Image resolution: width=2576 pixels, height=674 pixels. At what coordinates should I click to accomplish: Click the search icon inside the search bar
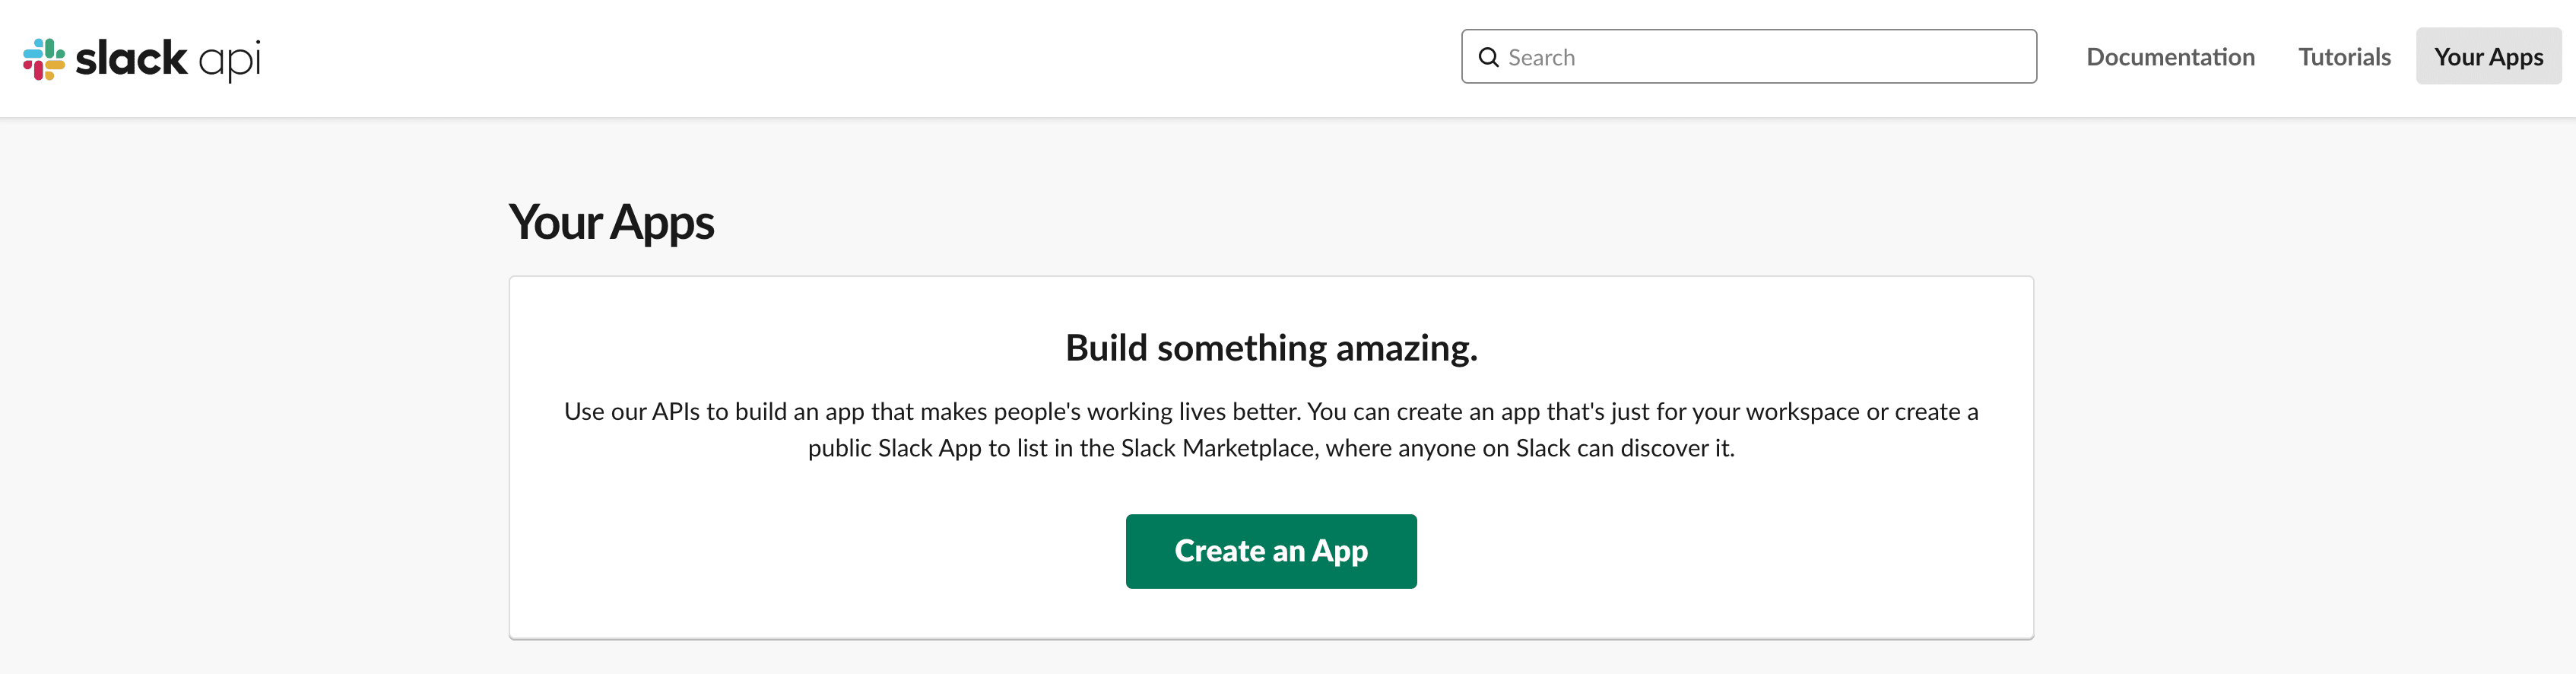coord(1489,57)
